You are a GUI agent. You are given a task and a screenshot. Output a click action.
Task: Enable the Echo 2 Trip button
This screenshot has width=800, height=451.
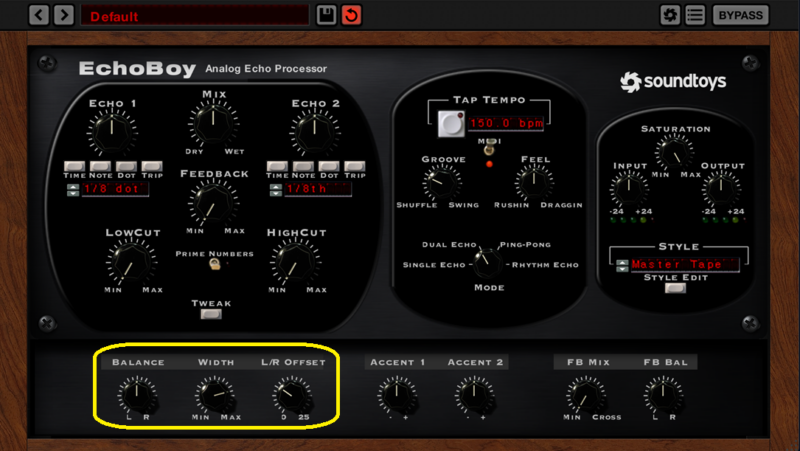point(355,166)
